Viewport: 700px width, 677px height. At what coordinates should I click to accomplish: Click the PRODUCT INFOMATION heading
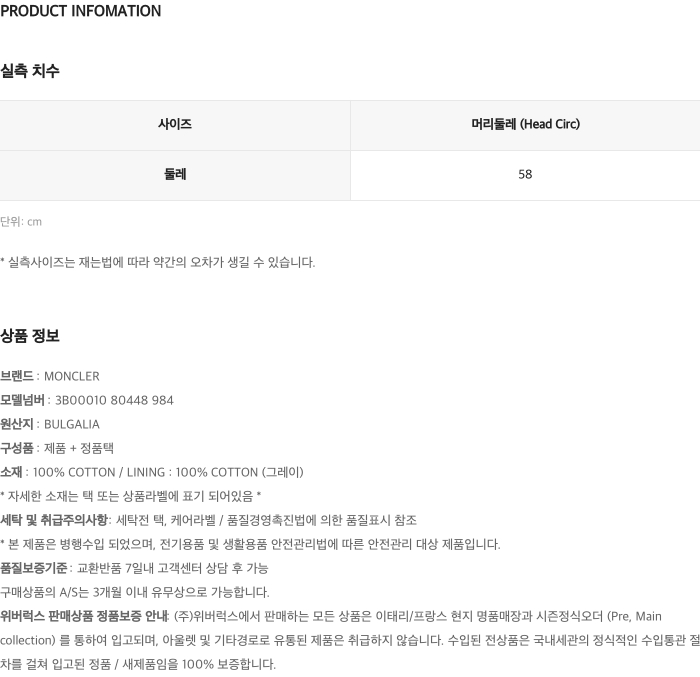click(x=80, y=11)
